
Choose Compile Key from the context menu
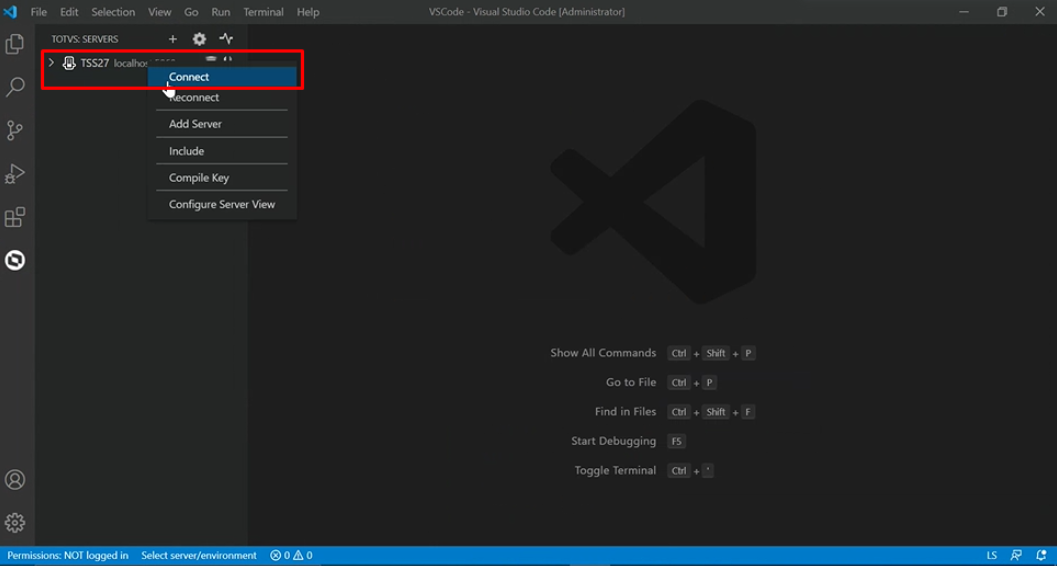[x=222, y=178]
